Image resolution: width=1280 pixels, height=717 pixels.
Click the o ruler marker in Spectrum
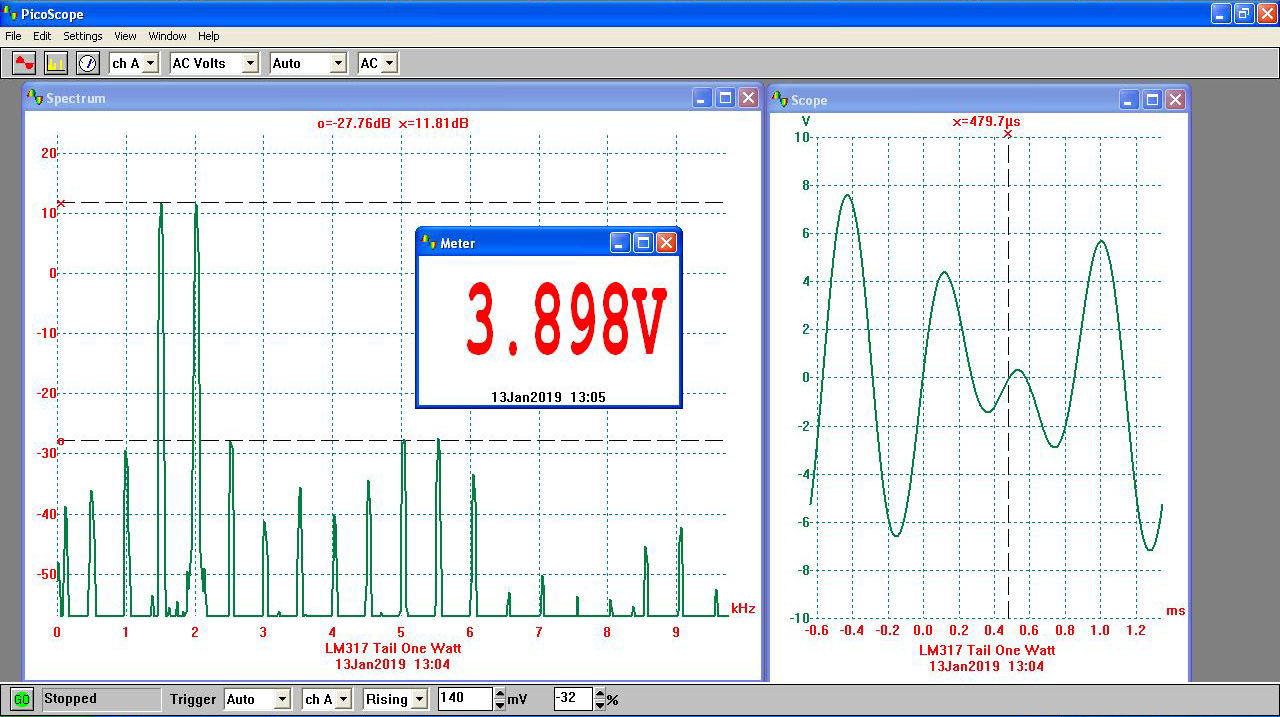coord(61,441)
